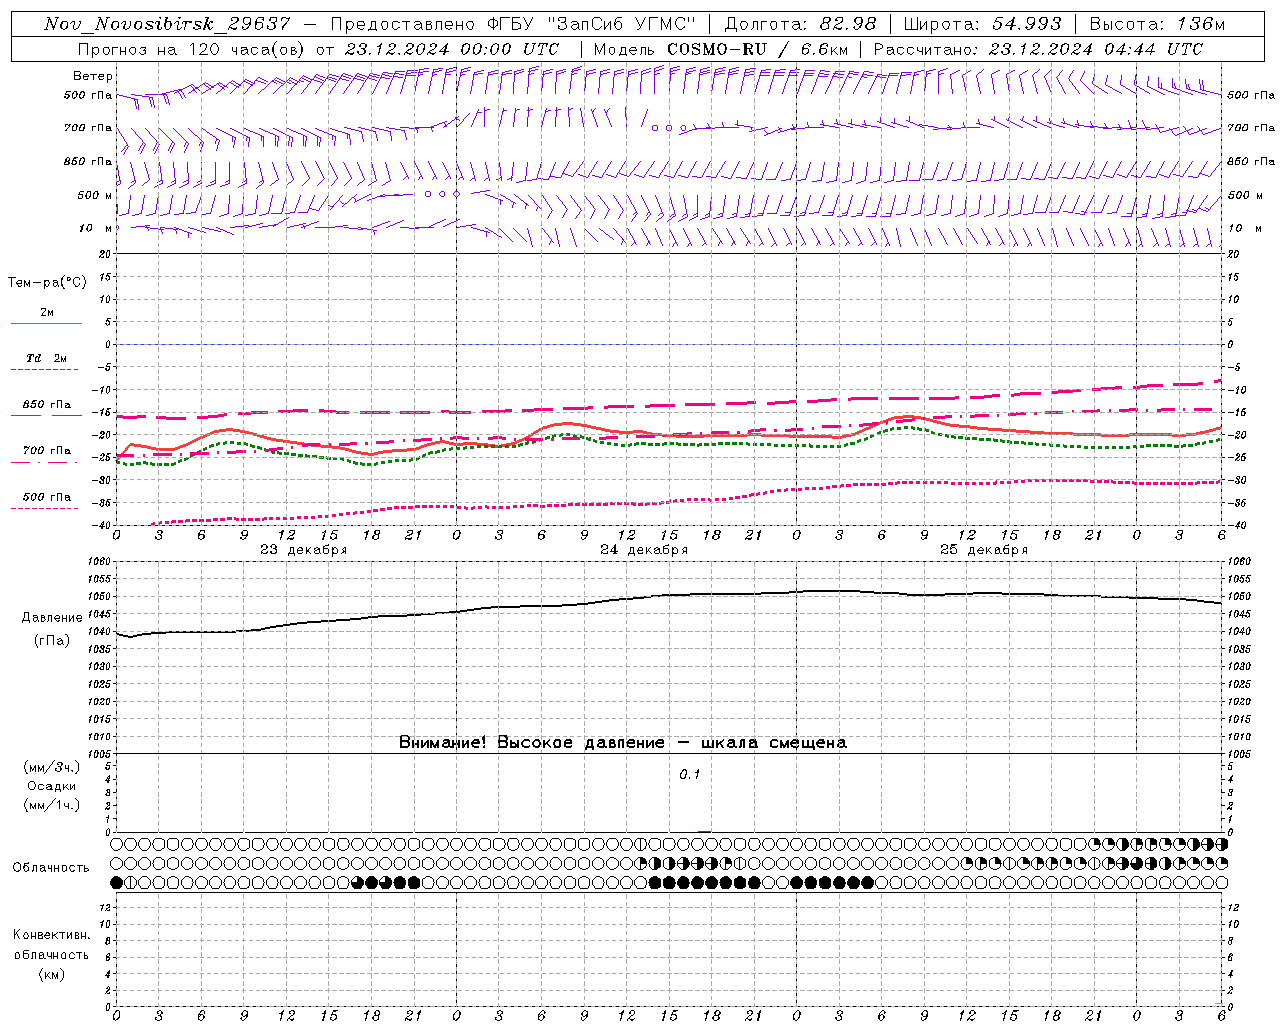Click the Осадки precipitation label

(x=51, y=786)
